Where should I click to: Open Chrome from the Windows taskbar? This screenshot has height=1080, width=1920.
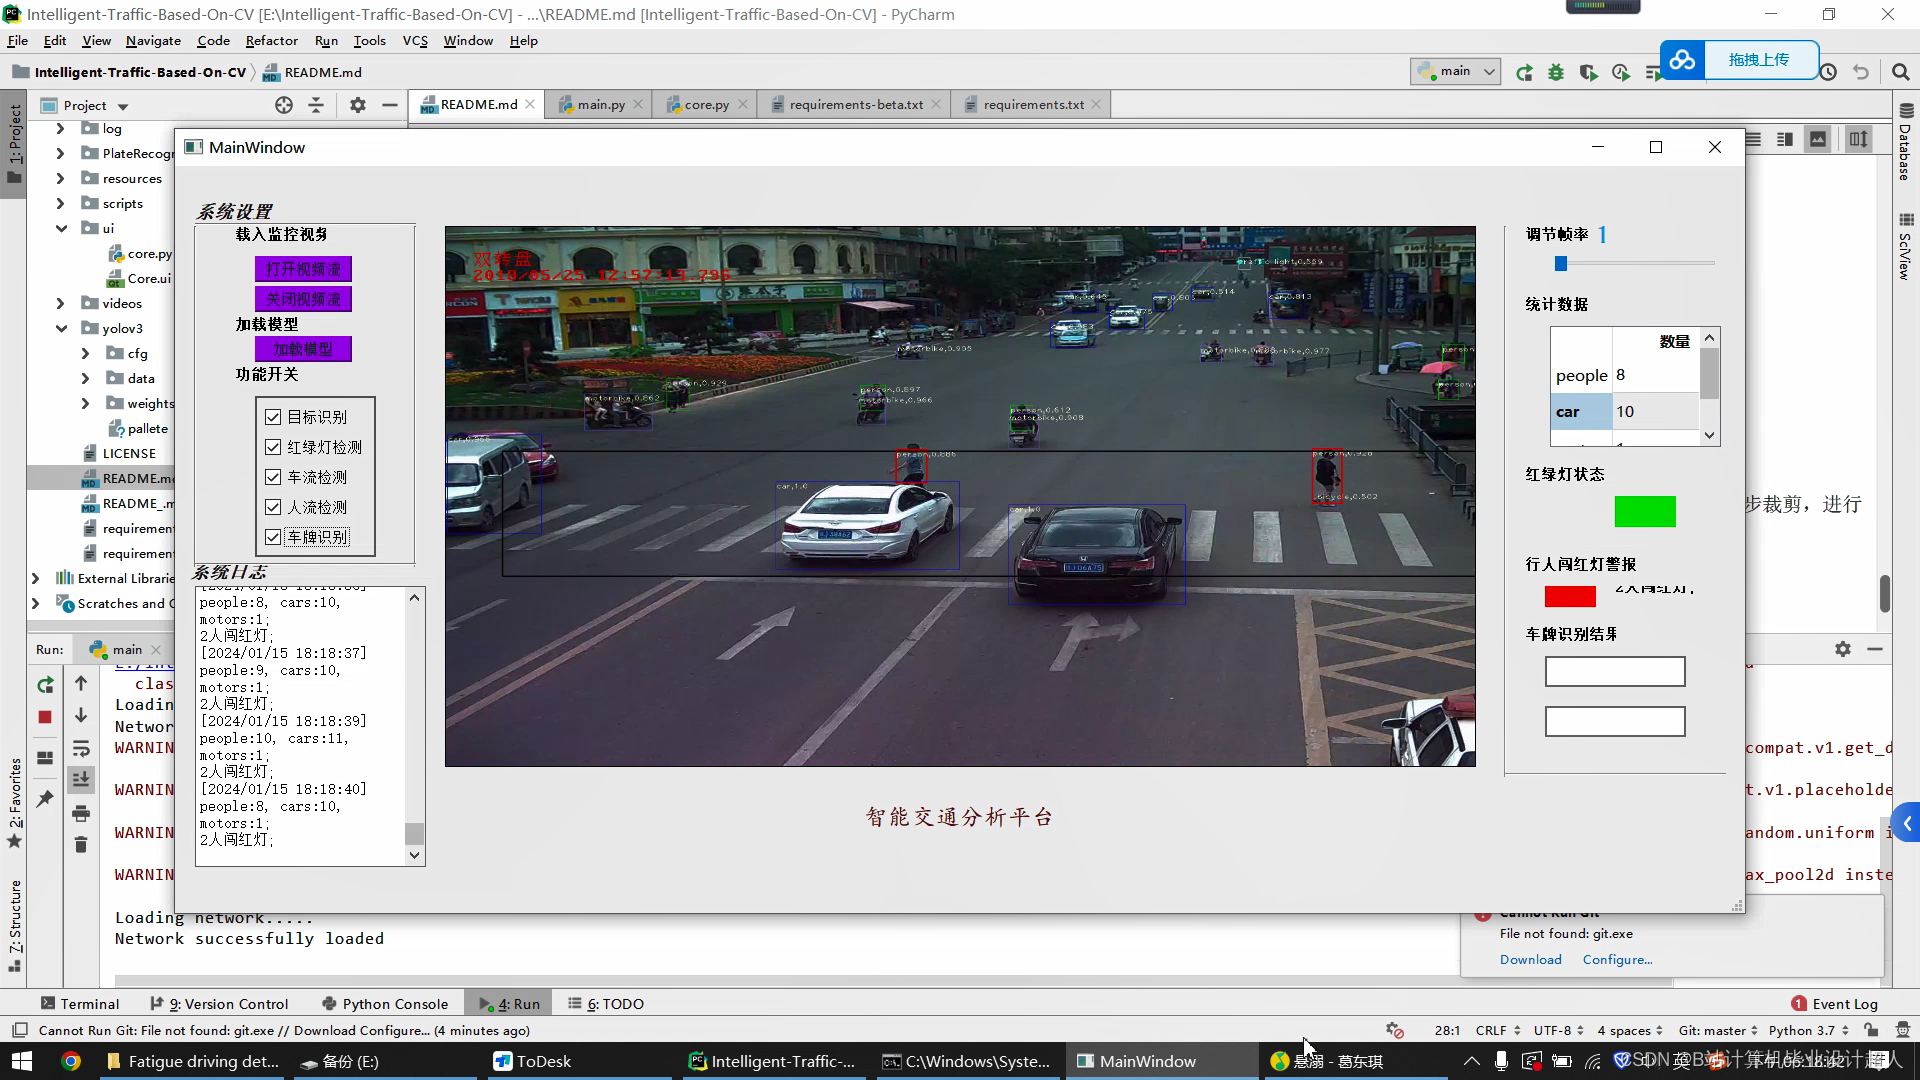(x=71, y=1061)
